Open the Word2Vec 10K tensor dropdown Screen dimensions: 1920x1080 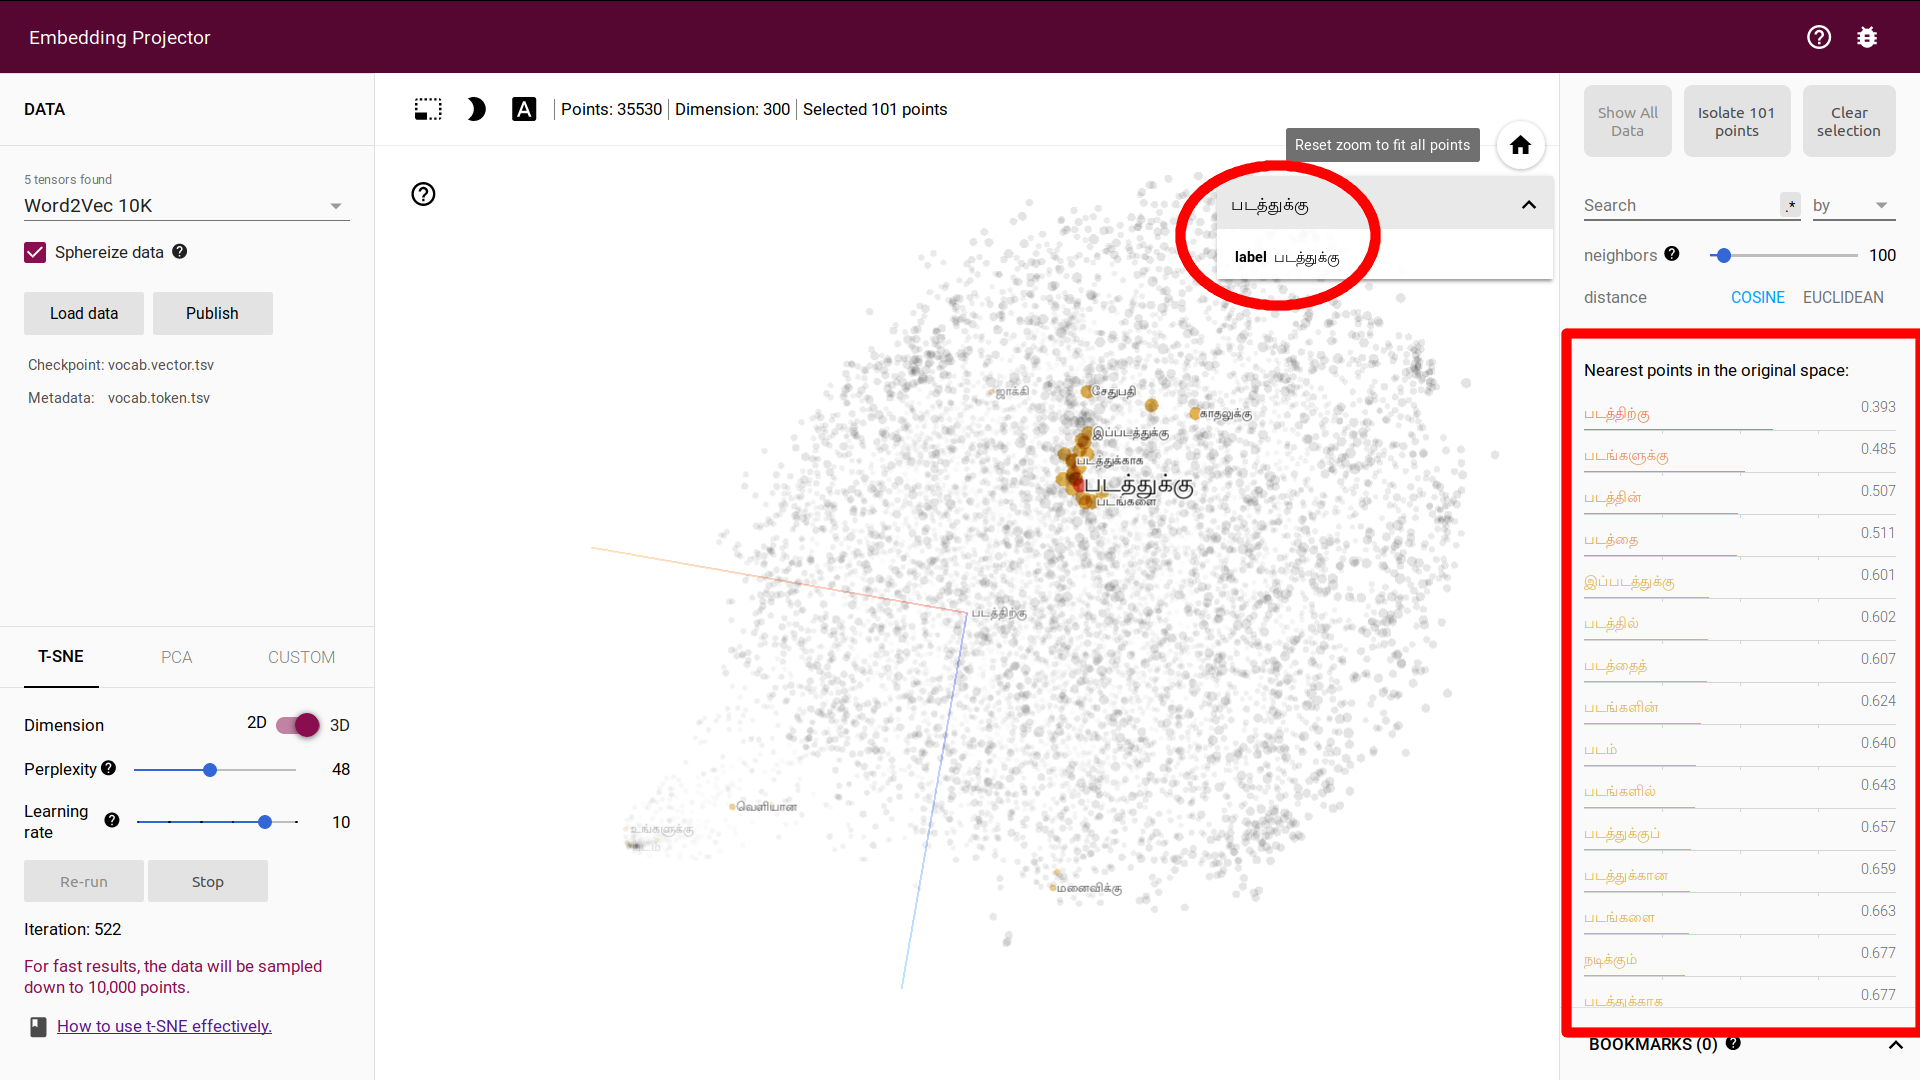pyautogui.click(x=186, y=206)
